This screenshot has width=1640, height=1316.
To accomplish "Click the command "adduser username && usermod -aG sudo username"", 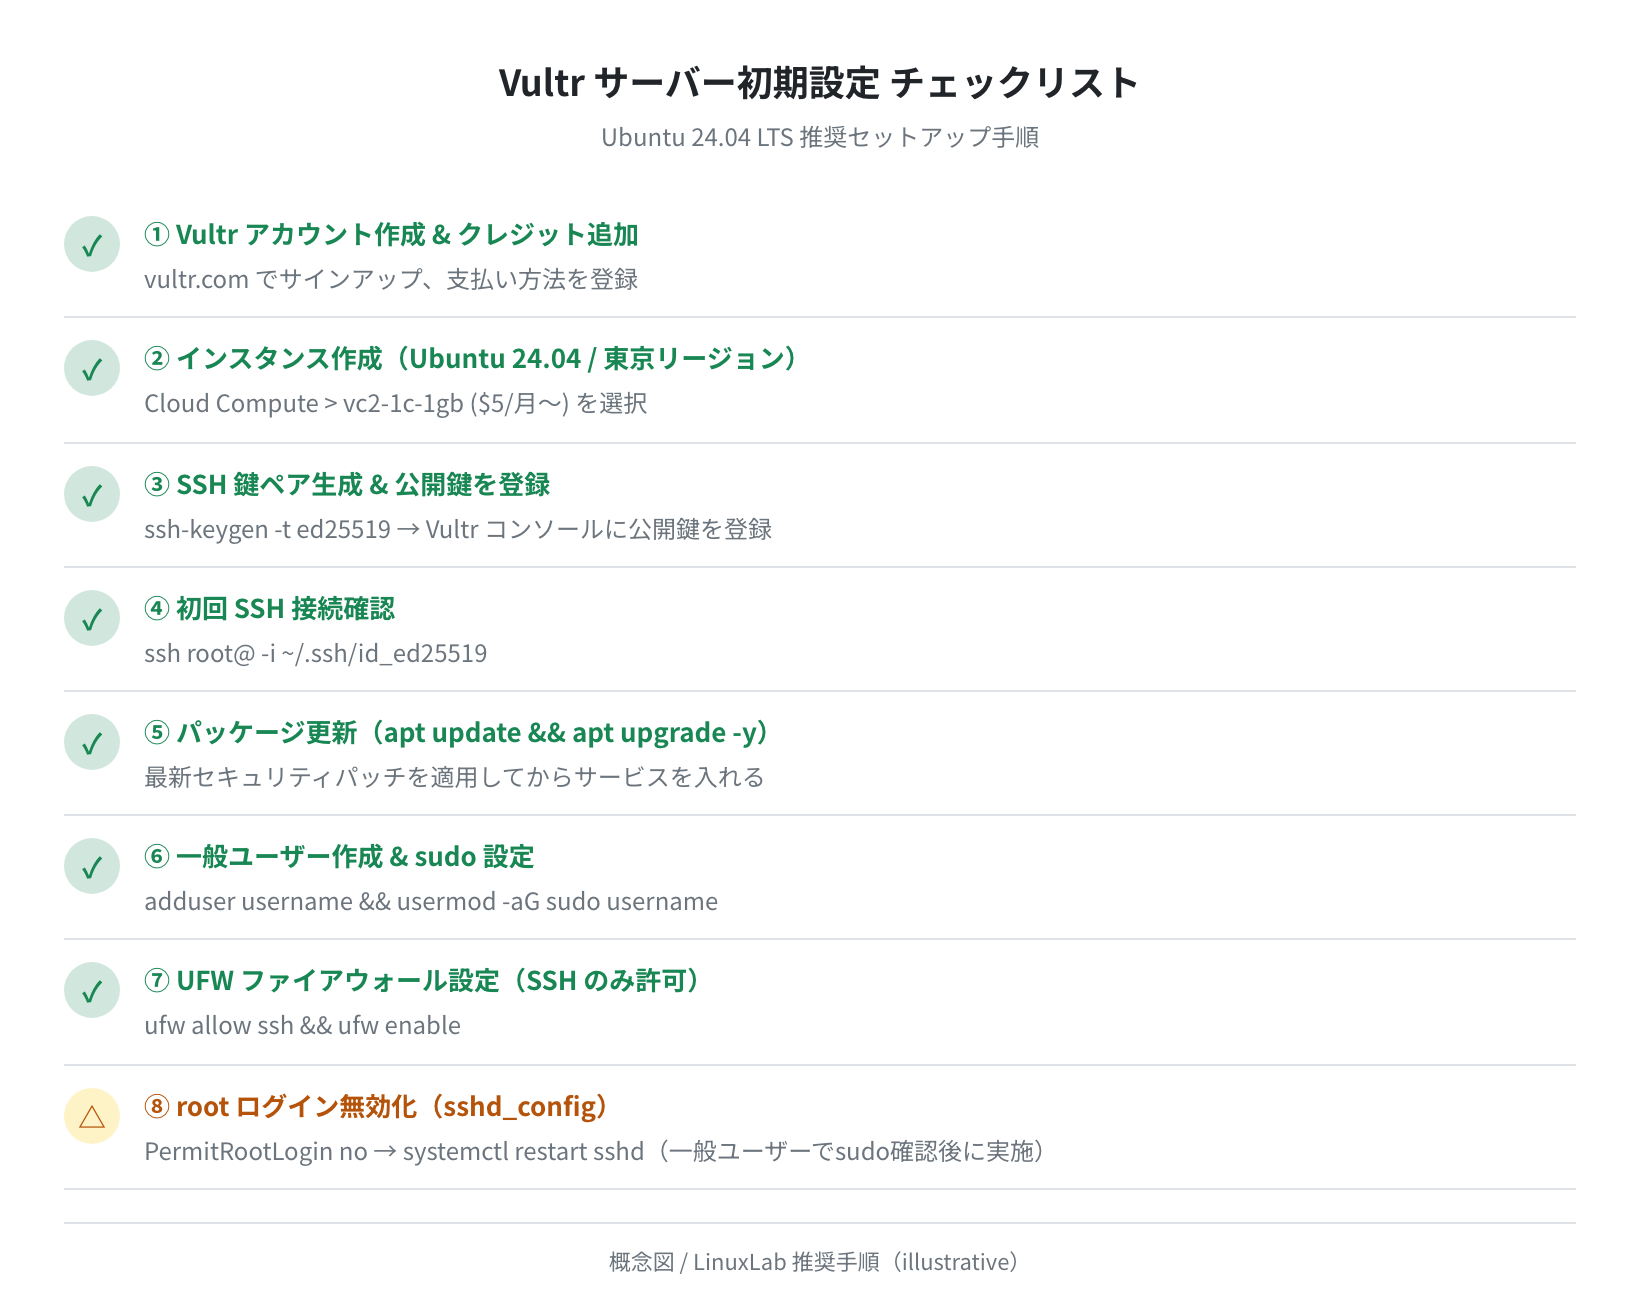I will click(431, 901).
